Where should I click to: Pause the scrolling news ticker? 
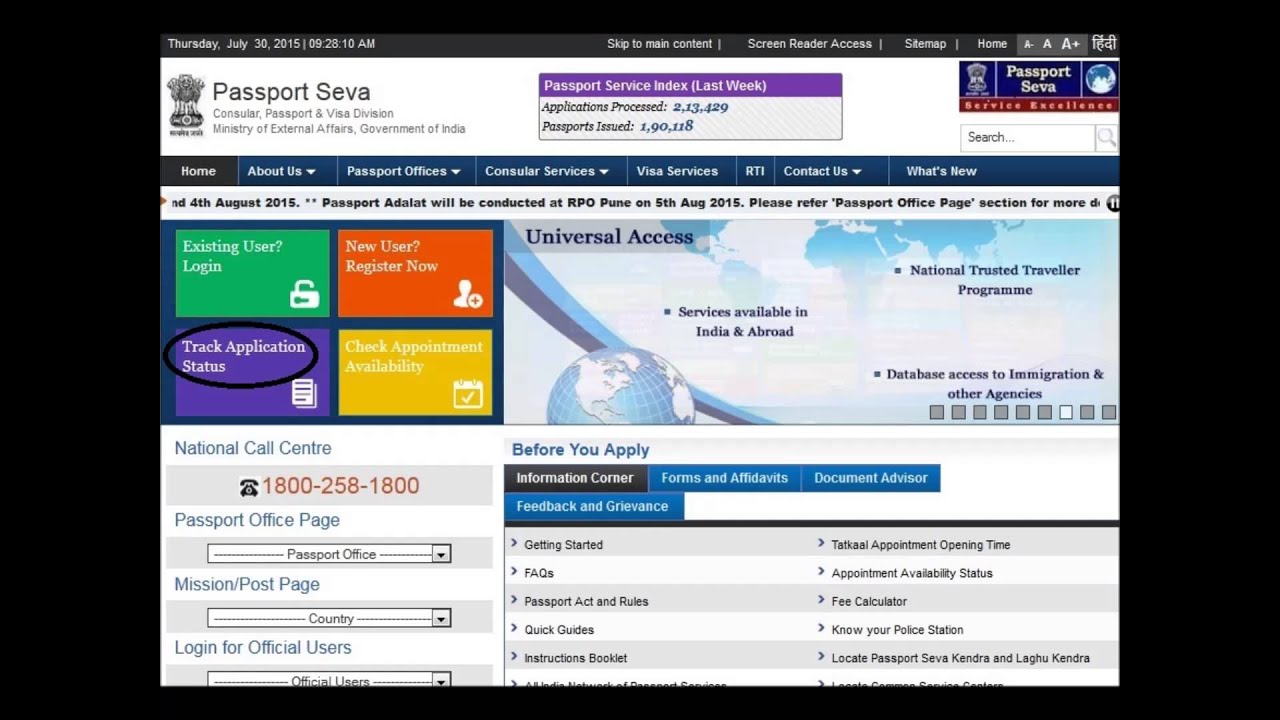pos(1112,203)
